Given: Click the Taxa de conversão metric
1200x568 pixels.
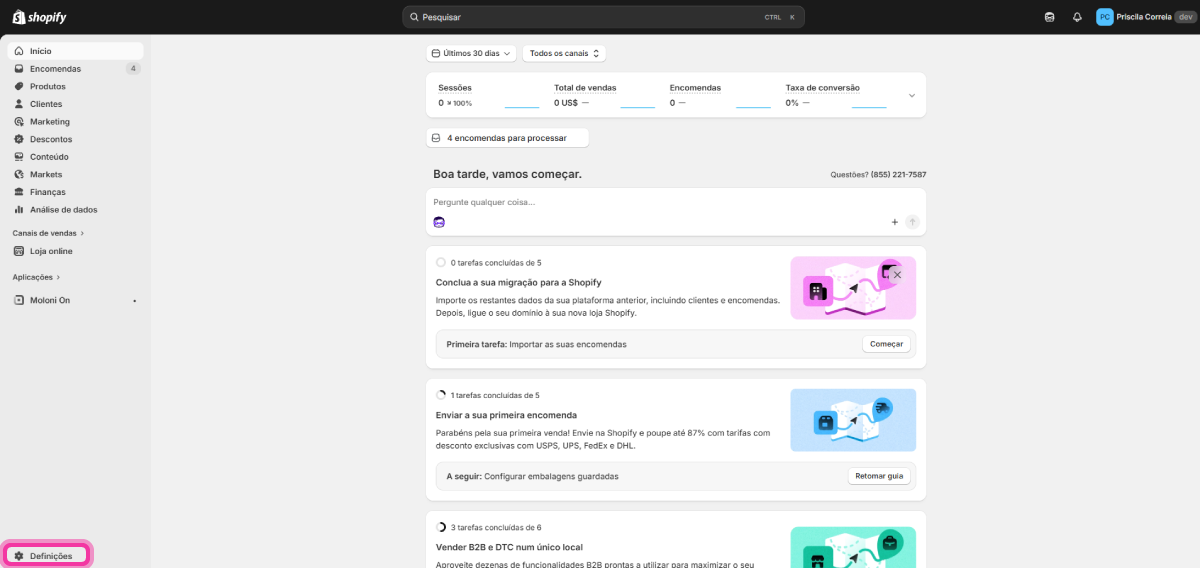Looking at the screenshot, I should 836,95.
